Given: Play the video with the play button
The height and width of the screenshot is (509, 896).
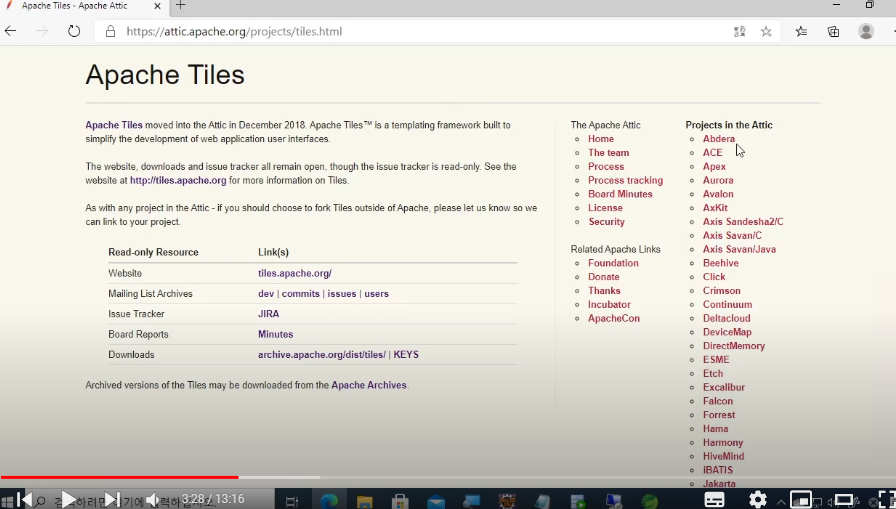Looking at the screenshot, I should [x=68, y=499].
